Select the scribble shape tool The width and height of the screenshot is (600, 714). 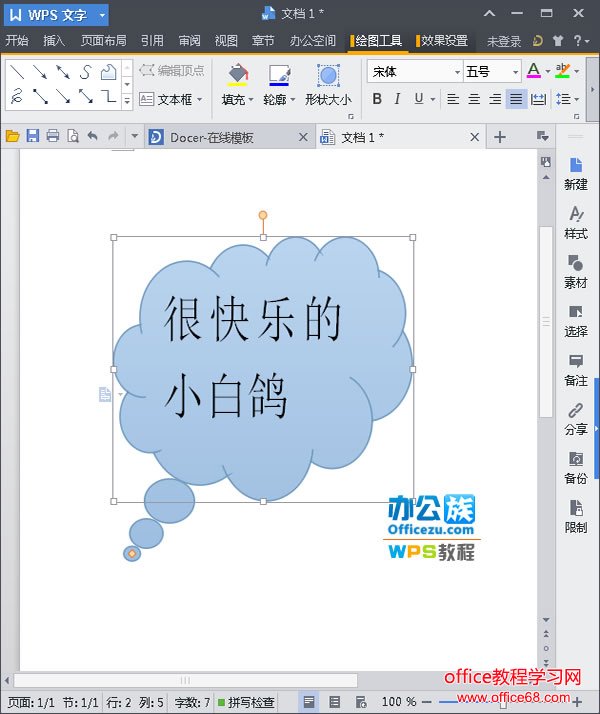coord(17,96)
